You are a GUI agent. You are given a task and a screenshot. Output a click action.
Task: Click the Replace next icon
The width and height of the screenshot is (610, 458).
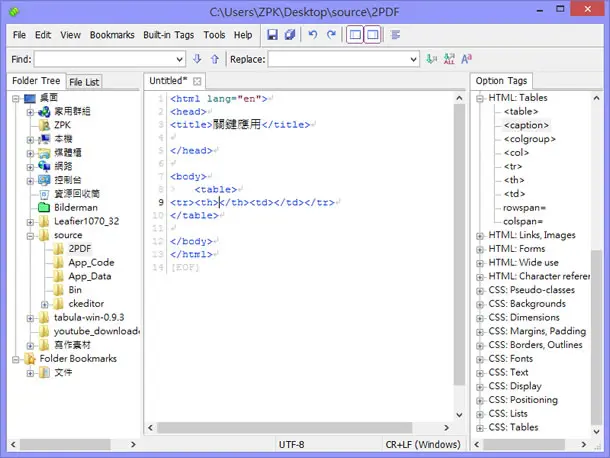coord(431,59)
